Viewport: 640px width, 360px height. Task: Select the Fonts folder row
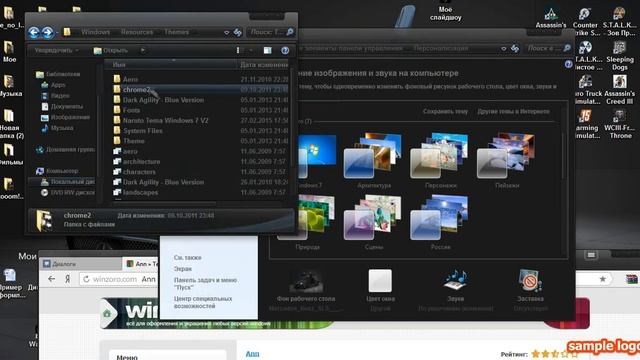coord(200,110)
